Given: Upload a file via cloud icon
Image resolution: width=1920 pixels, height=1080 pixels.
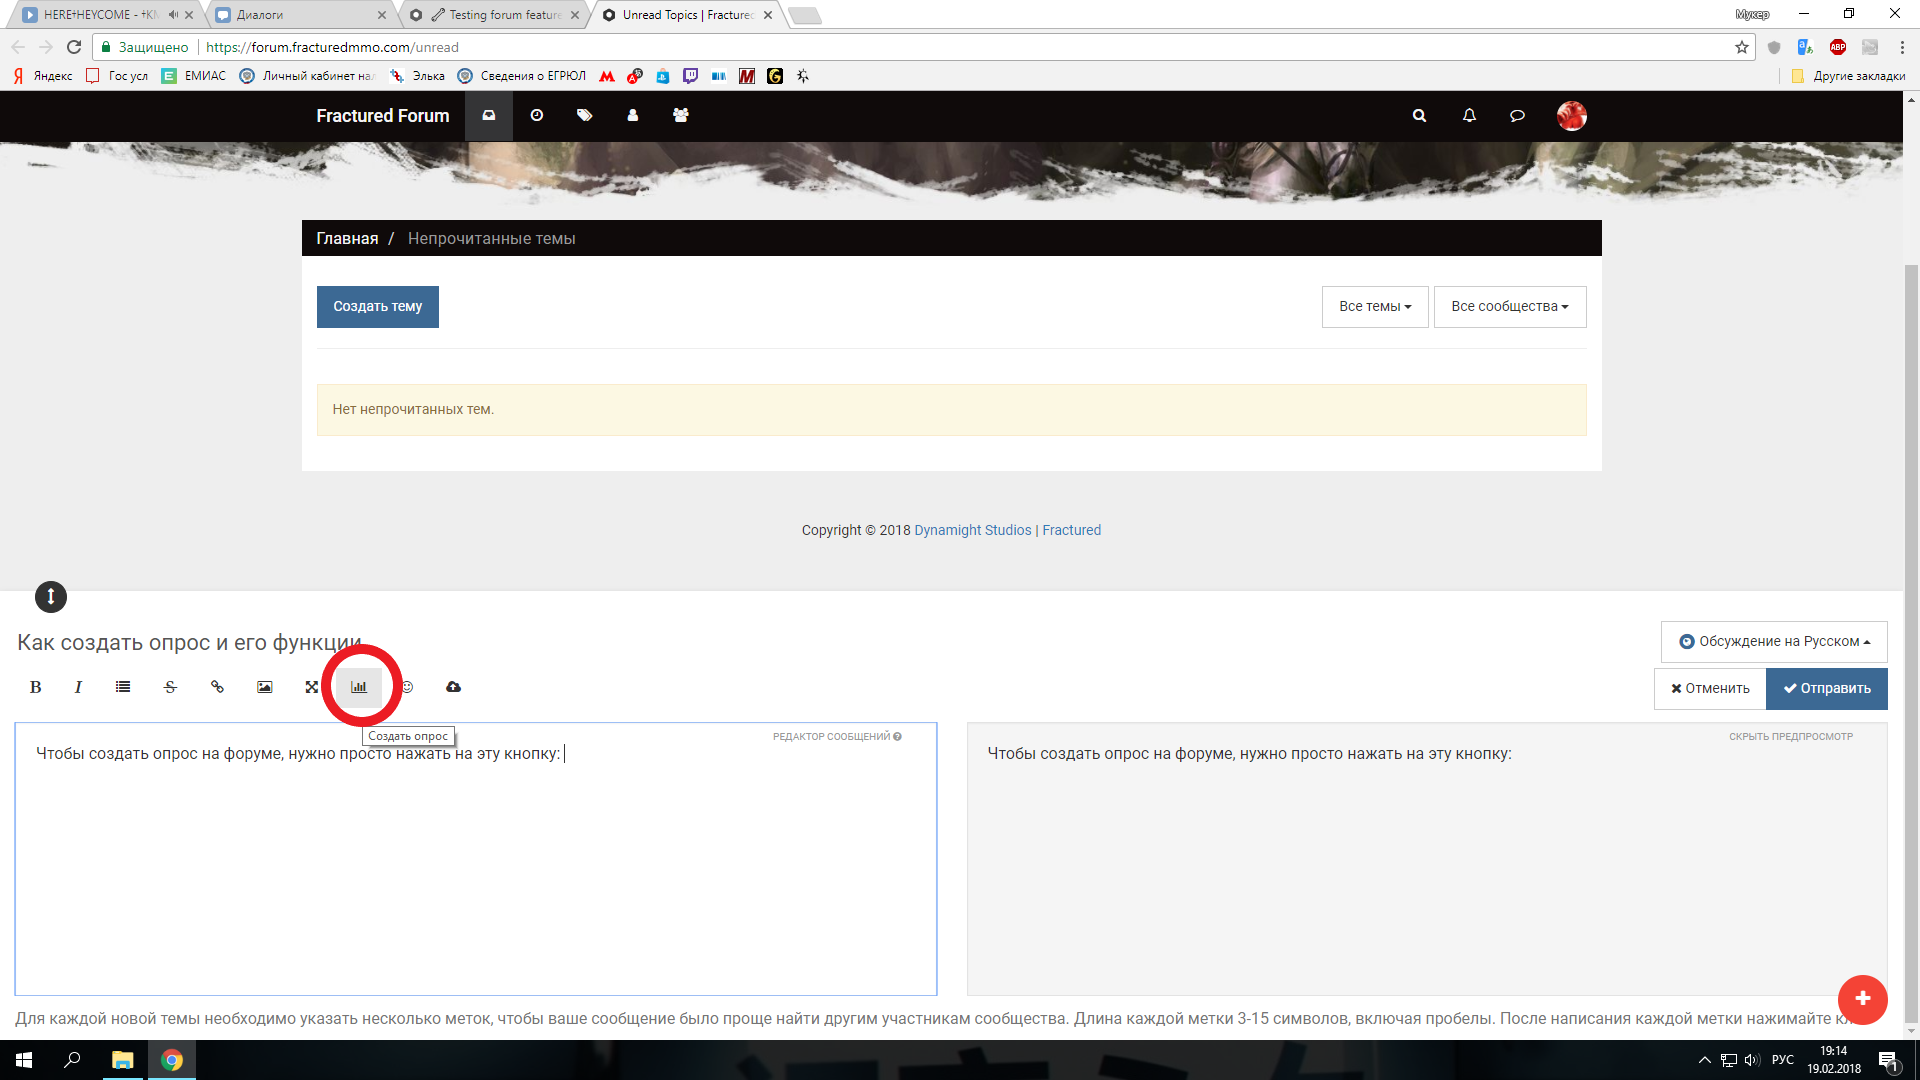Looking at the screenshot, I should (453, 687).
